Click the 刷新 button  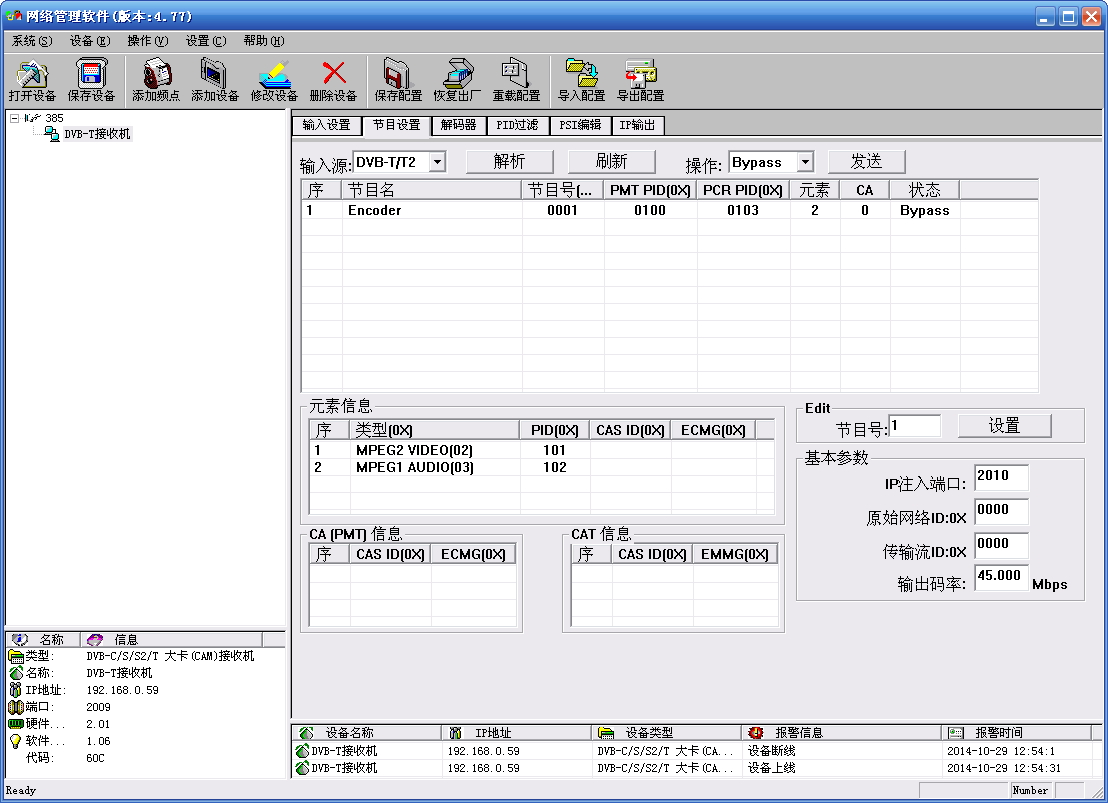[611, 162]
